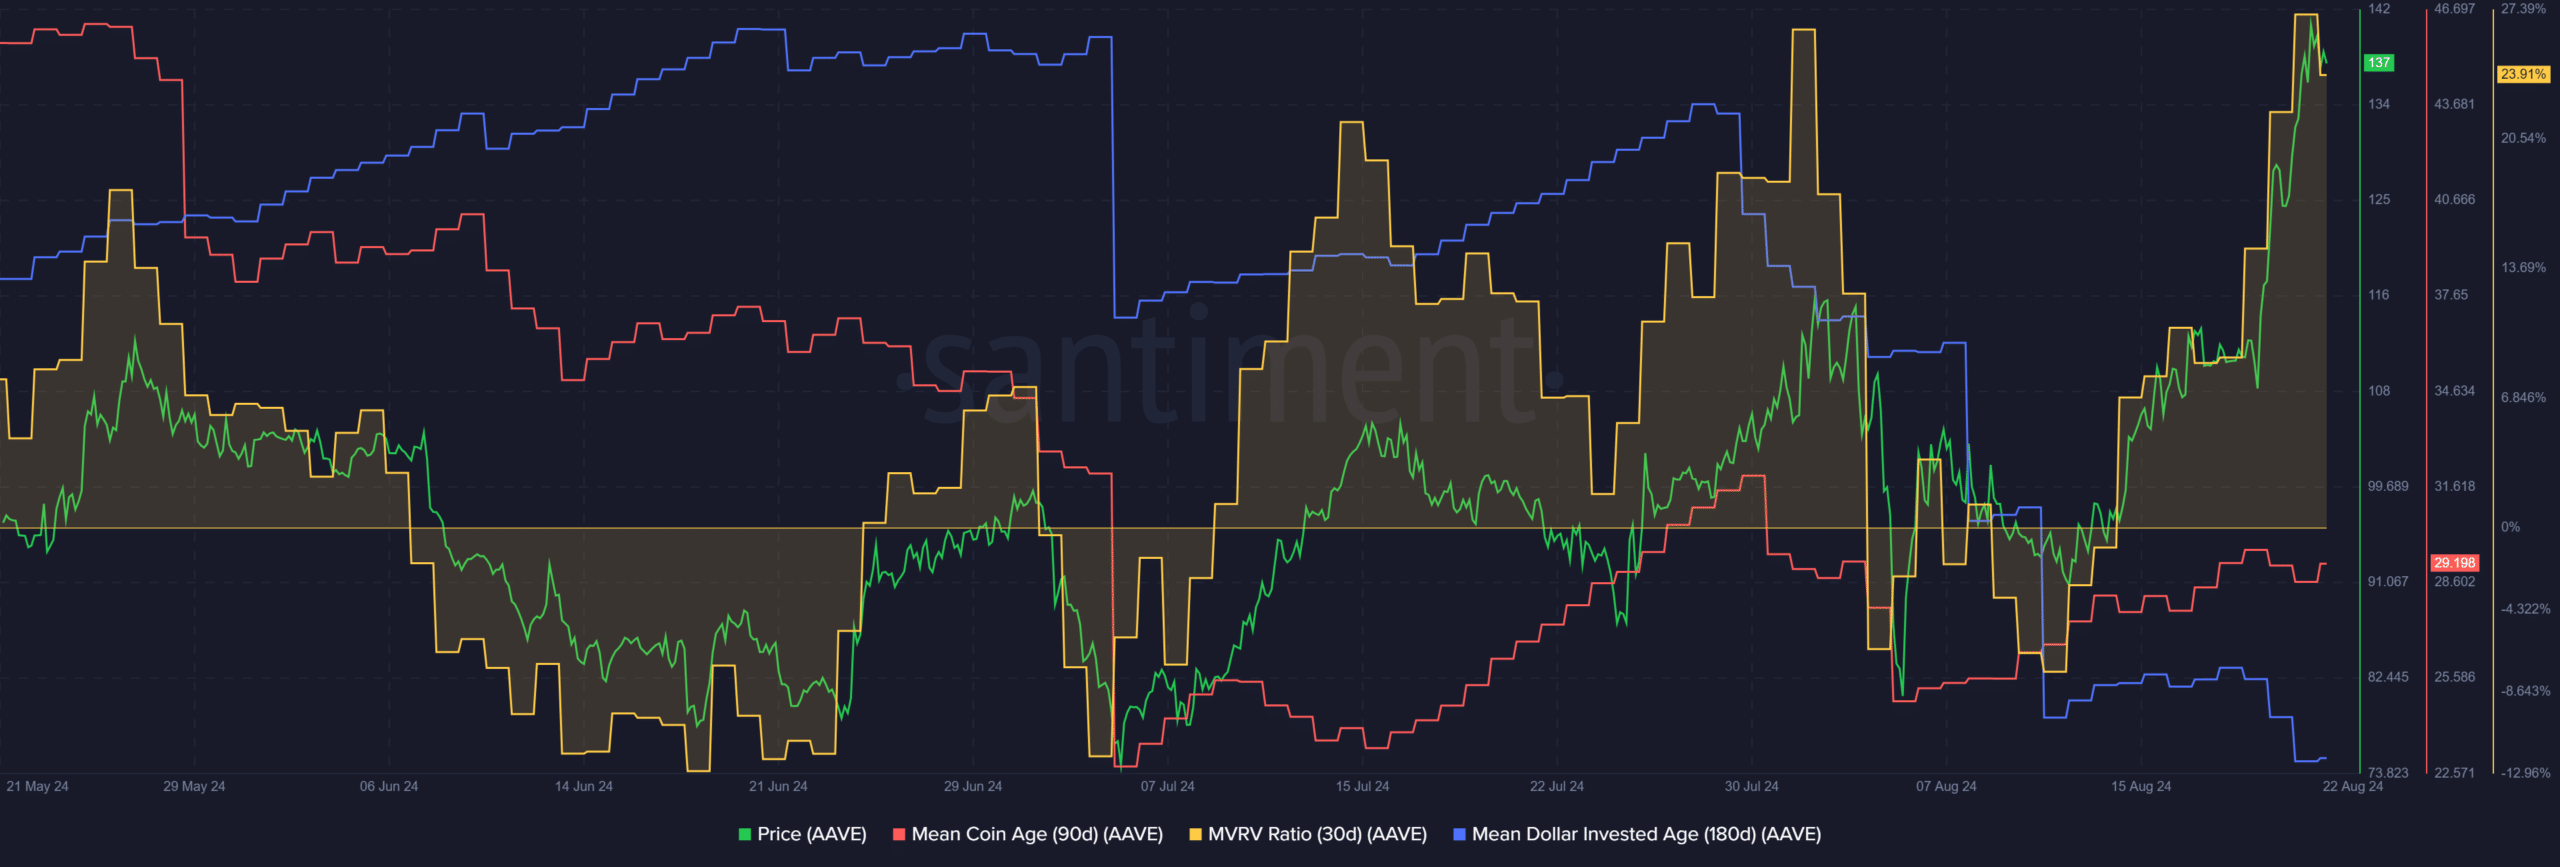2560x867 pixels.
Task: Click the 73.823 price axis value
Action: [2388, 773]
